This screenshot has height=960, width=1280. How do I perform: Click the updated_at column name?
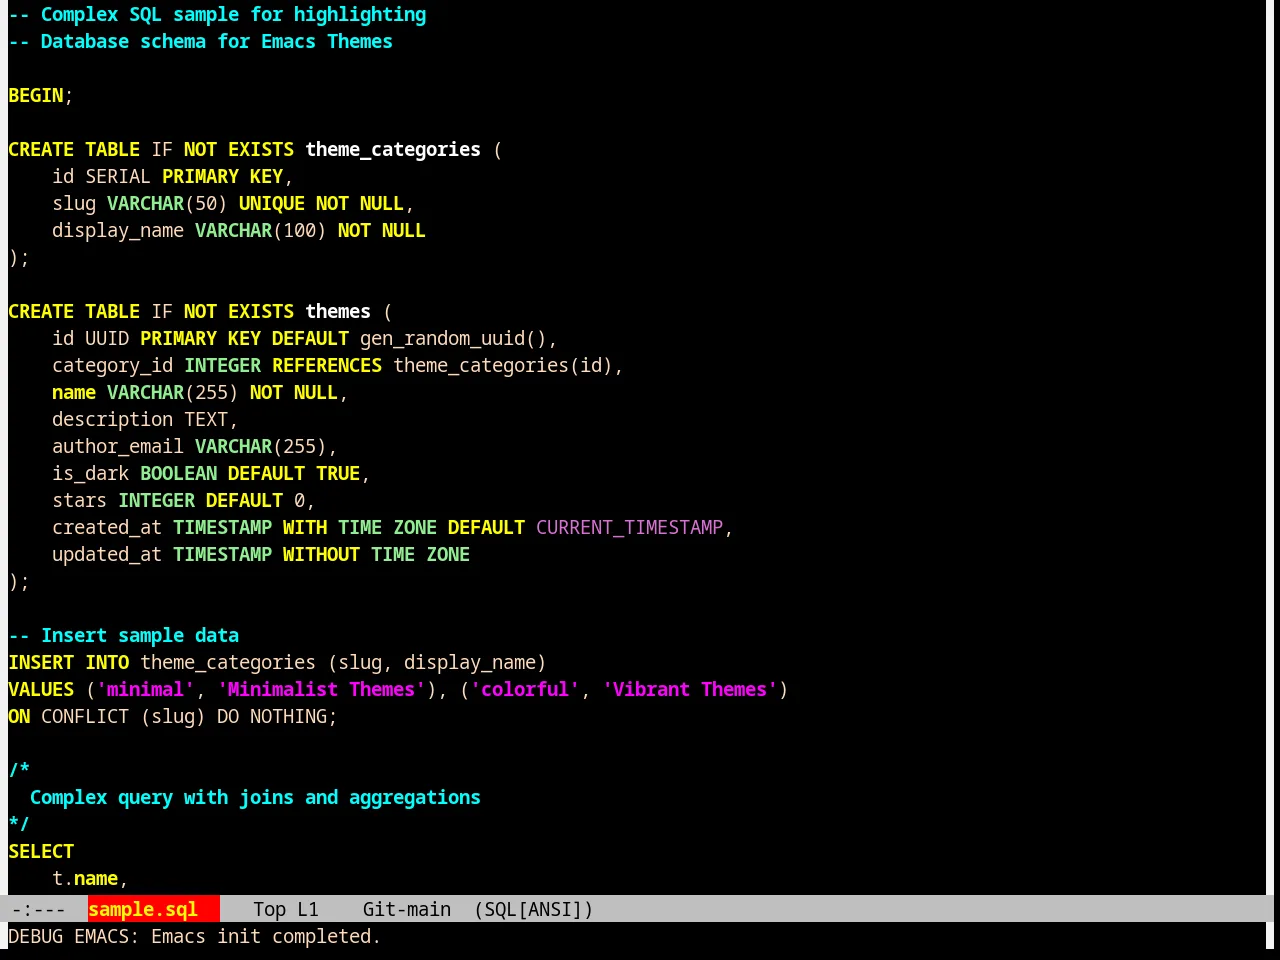pos(107,554)
